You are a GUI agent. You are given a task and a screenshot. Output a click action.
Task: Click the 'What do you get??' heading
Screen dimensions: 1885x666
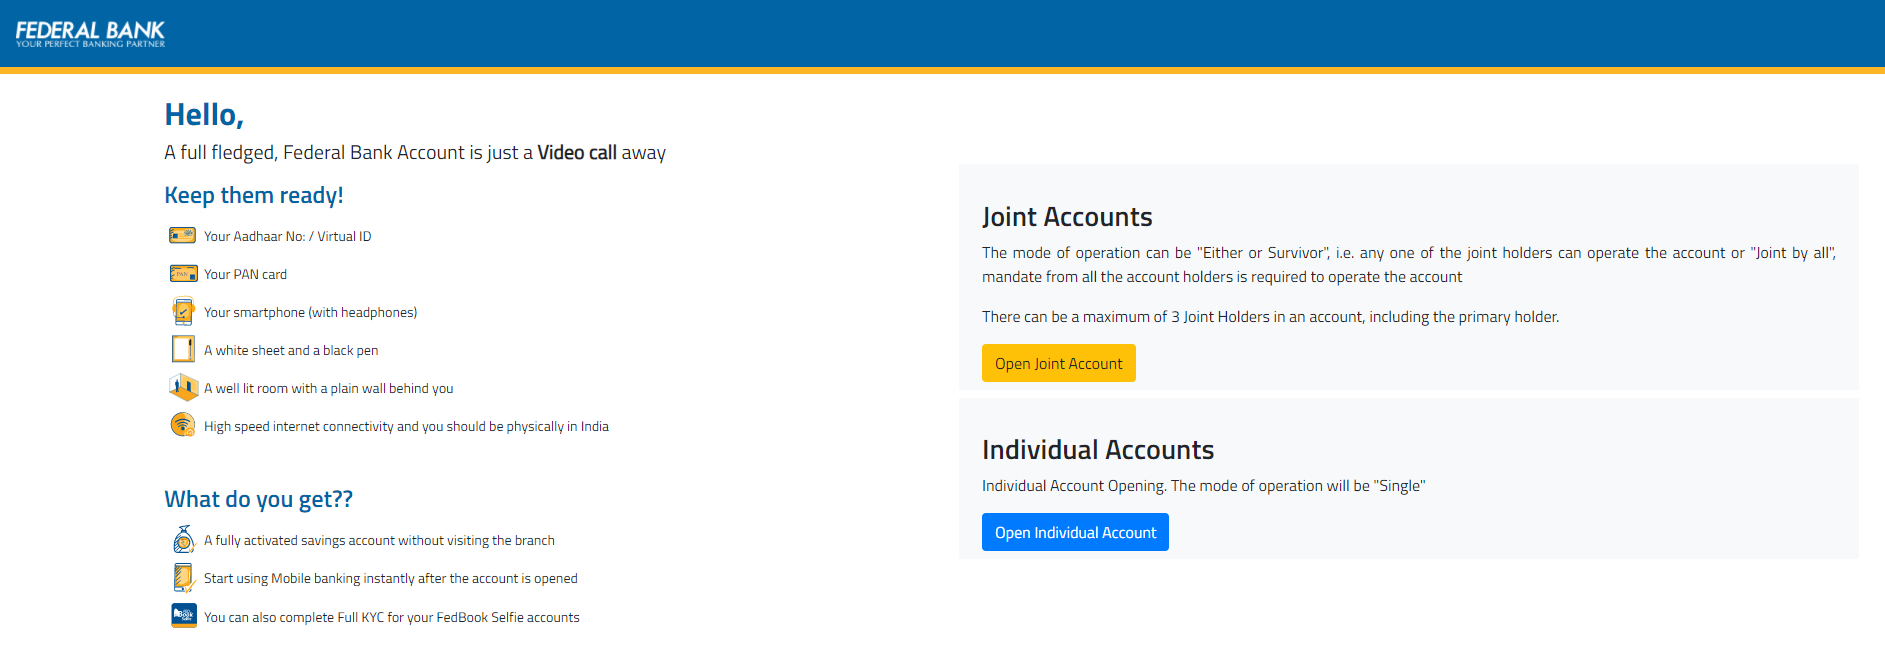(x=258, y=499)
